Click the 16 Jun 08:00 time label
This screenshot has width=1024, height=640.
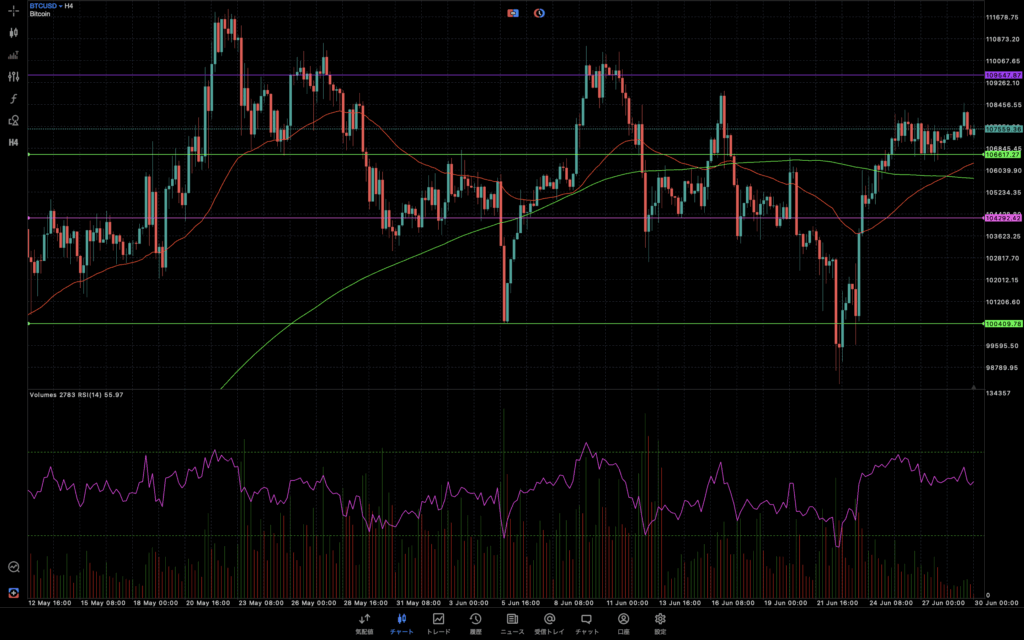(x=733, y=603)
